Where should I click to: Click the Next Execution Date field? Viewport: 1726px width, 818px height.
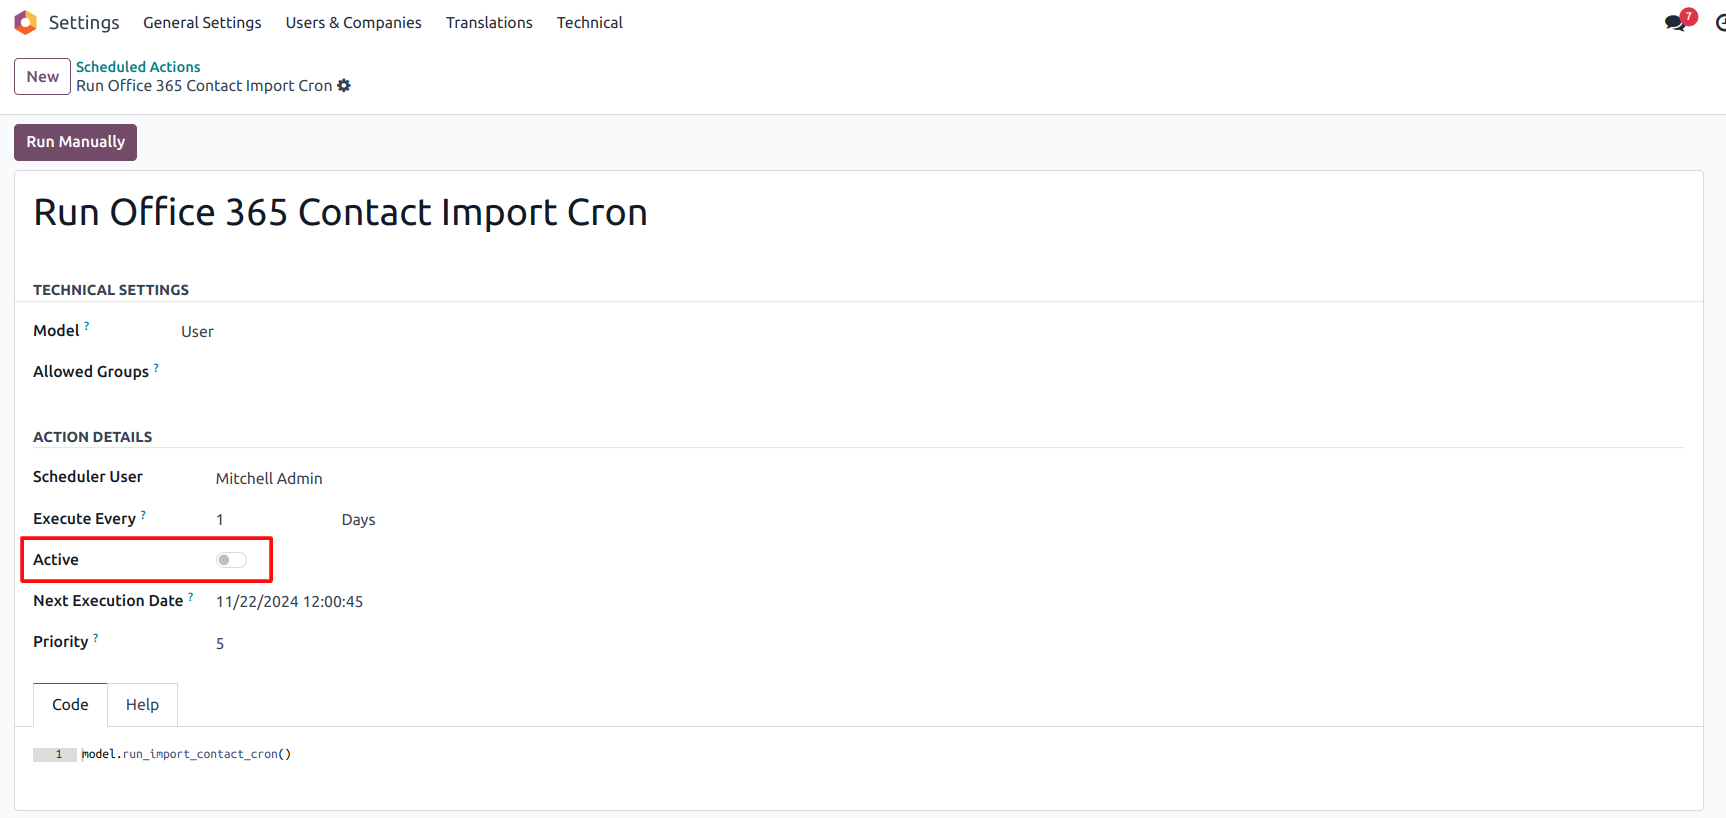point(289,602)
